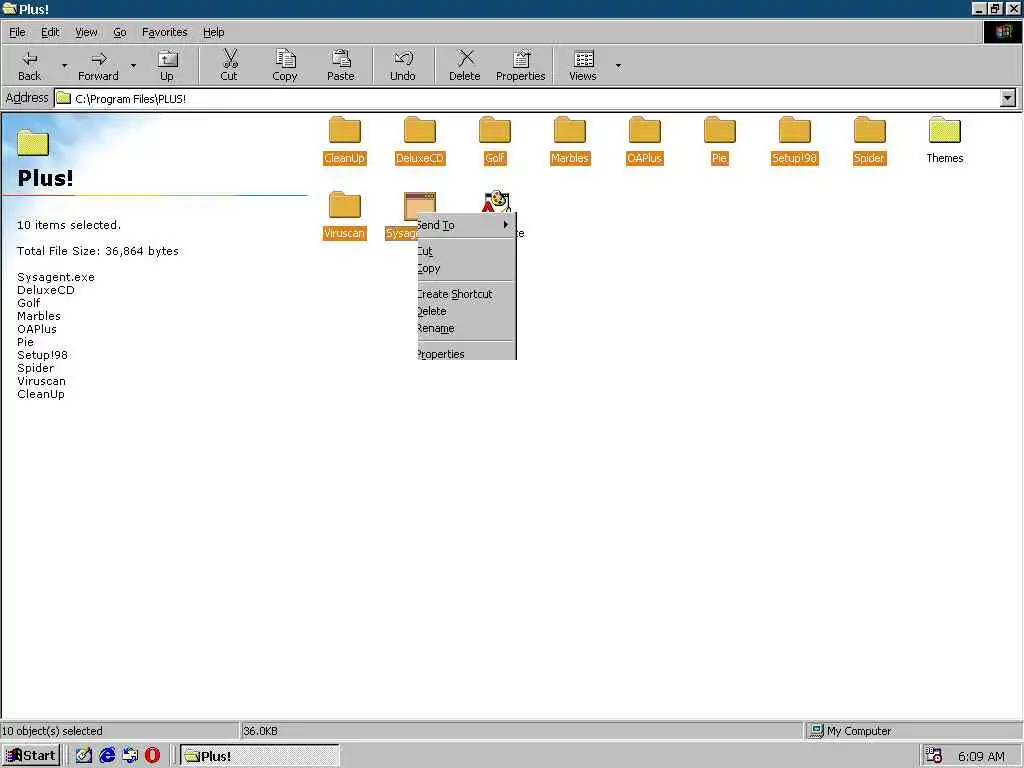Choose Delete from the context menu
This screenshot has width=1024, height=768.
(x=466, y=312)
